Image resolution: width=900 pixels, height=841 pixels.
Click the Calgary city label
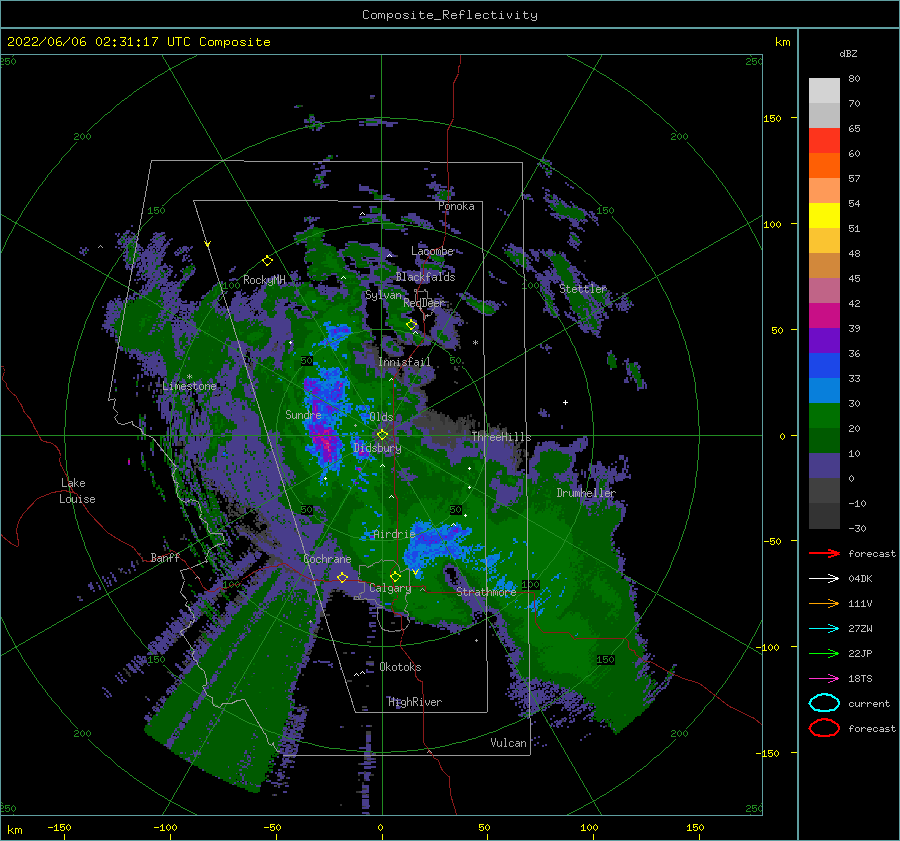[390, 588]
